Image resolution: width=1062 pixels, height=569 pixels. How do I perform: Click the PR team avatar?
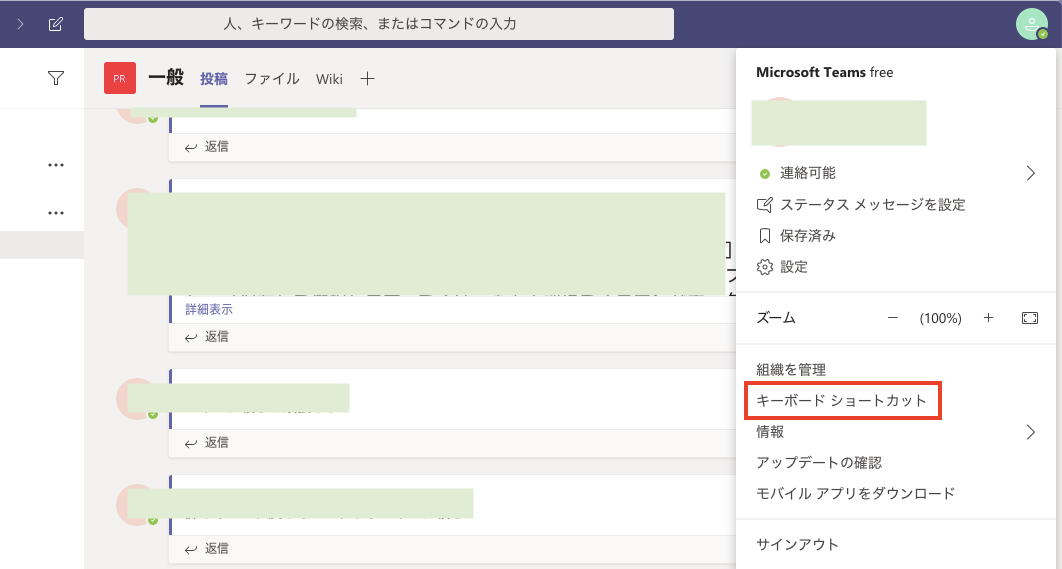pyautogui.click(x=120, y=79)
